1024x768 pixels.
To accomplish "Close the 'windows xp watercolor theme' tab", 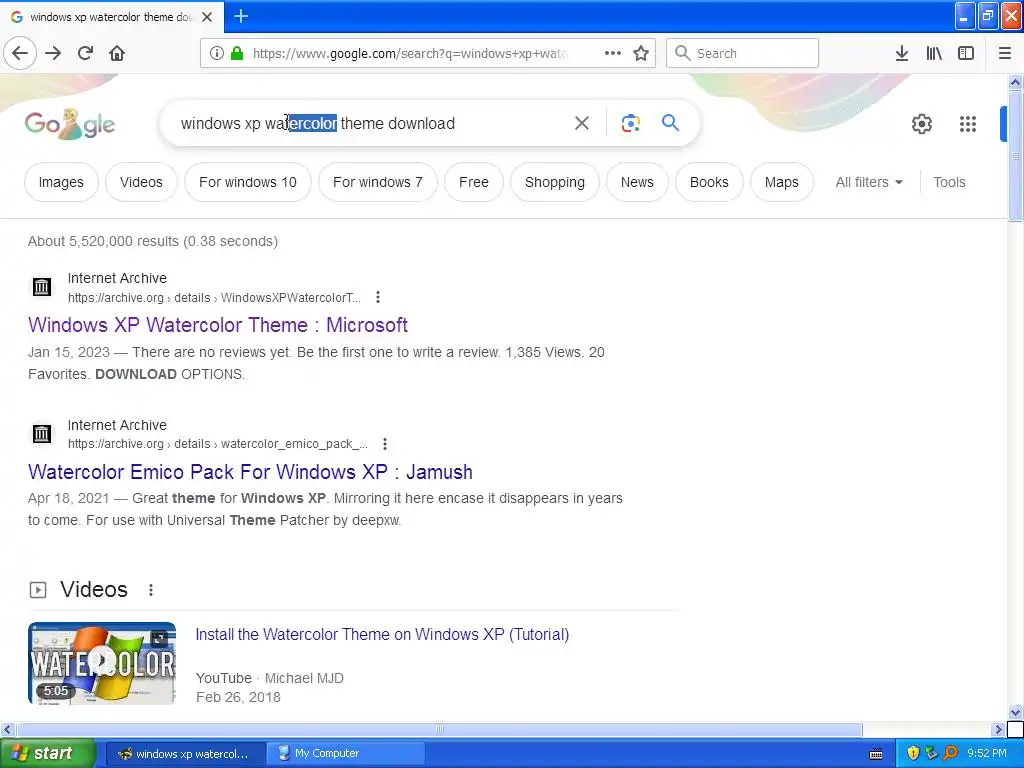I will (207, 17).
